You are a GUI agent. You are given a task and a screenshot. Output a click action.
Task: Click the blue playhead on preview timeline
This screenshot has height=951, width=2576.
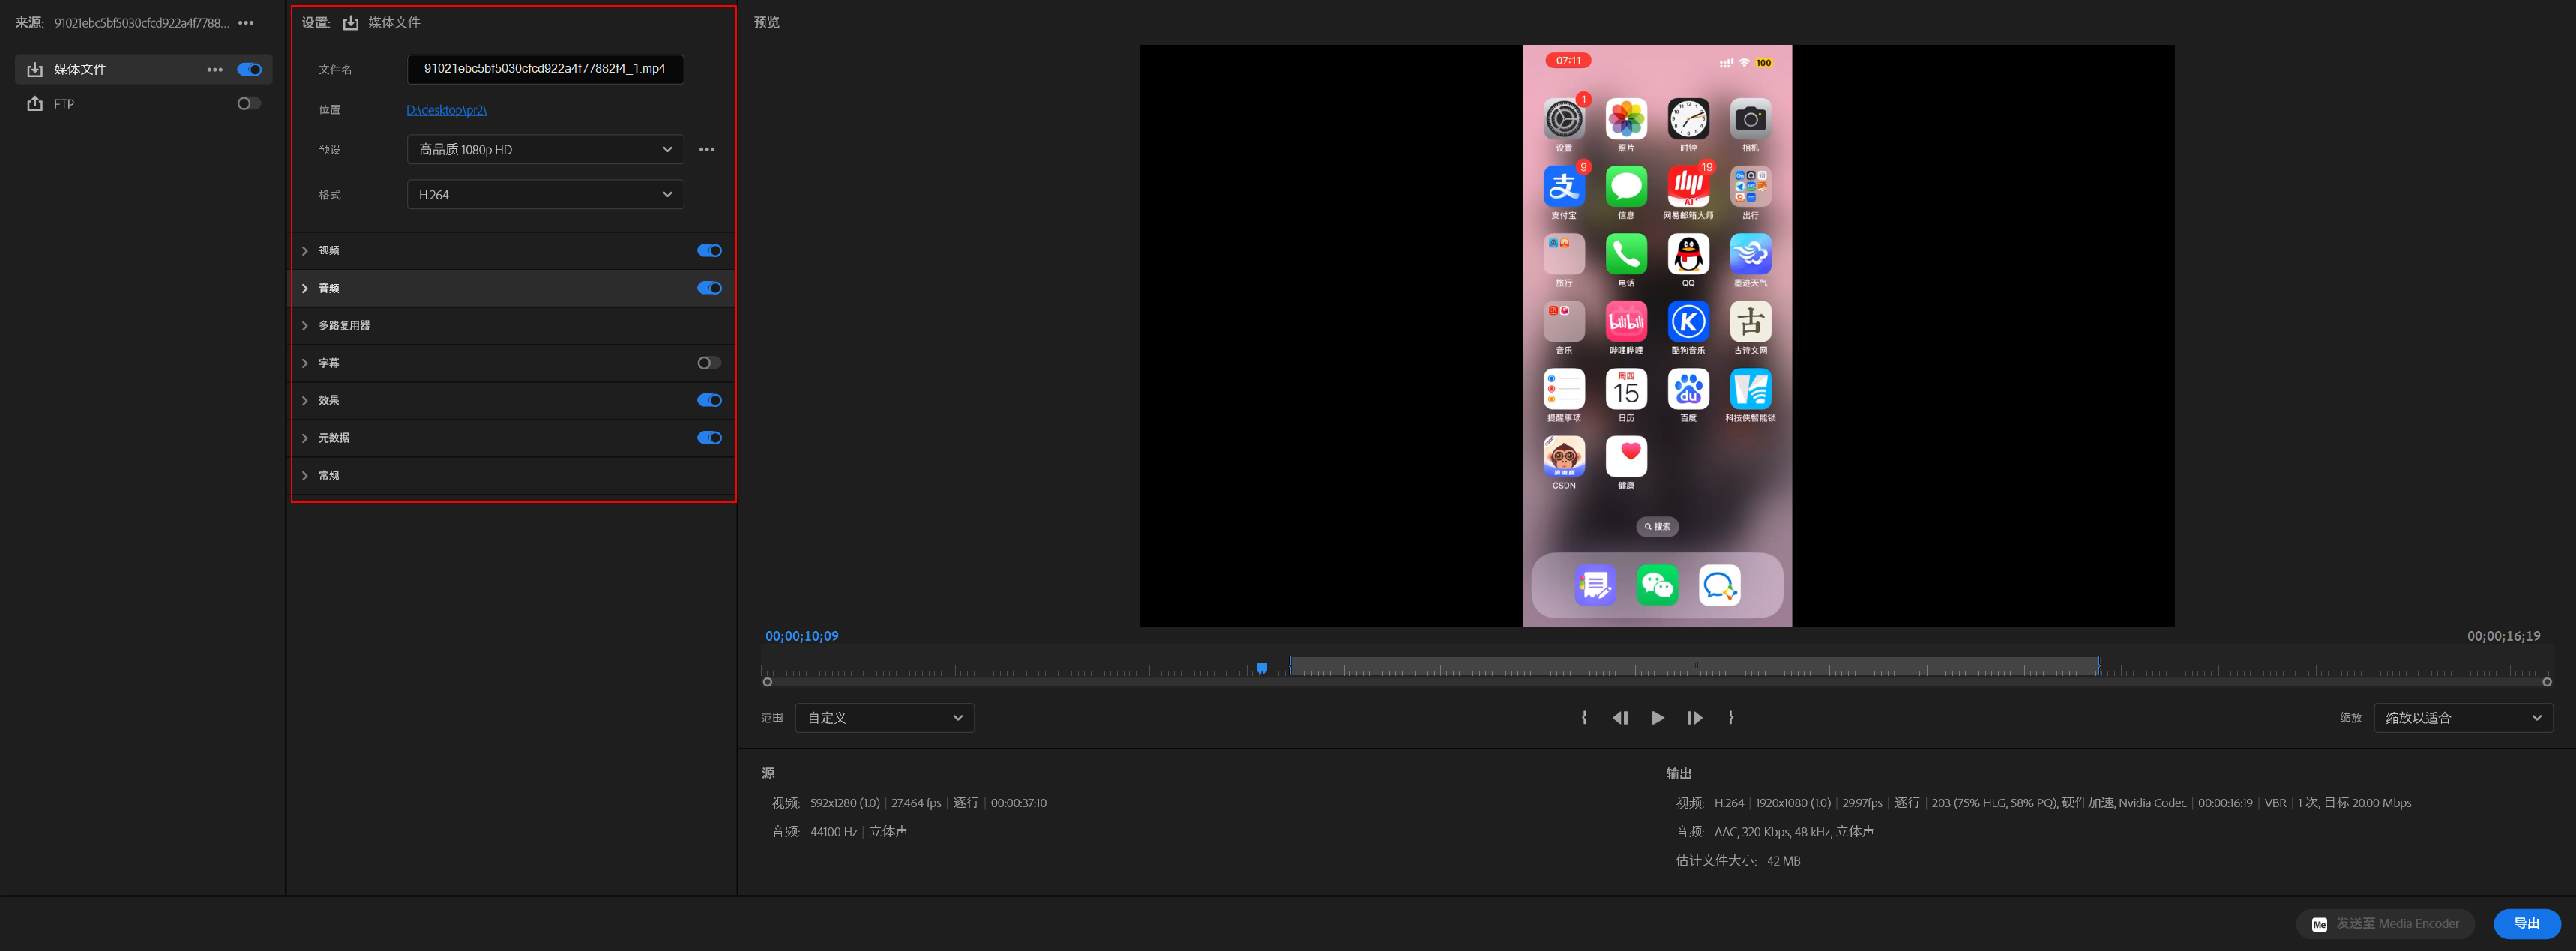[1262, 668]
